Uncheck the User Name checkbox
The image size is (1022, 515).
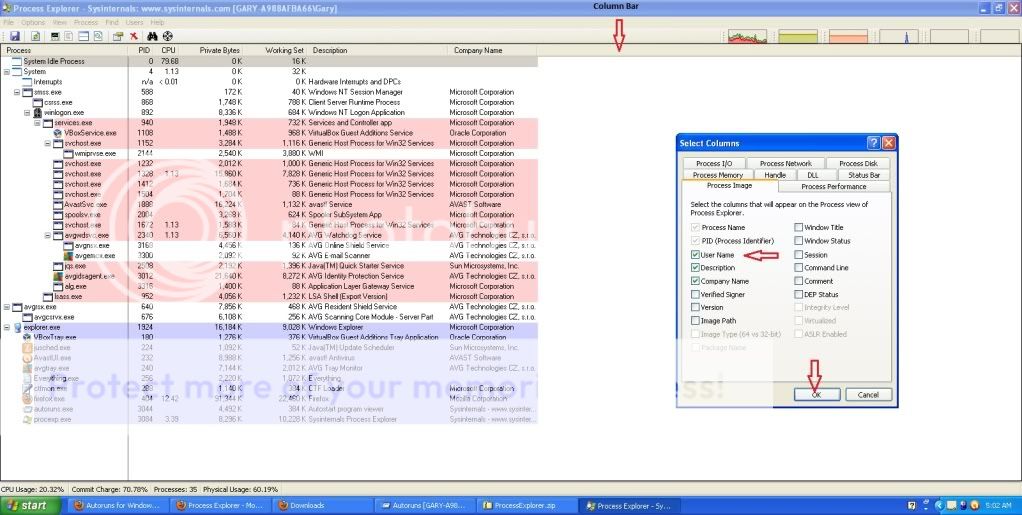tap(695, 255)
